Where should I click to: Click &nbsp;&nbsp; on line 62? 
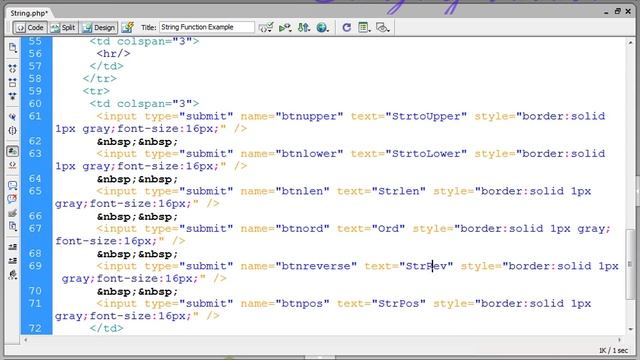coord(138,142)
